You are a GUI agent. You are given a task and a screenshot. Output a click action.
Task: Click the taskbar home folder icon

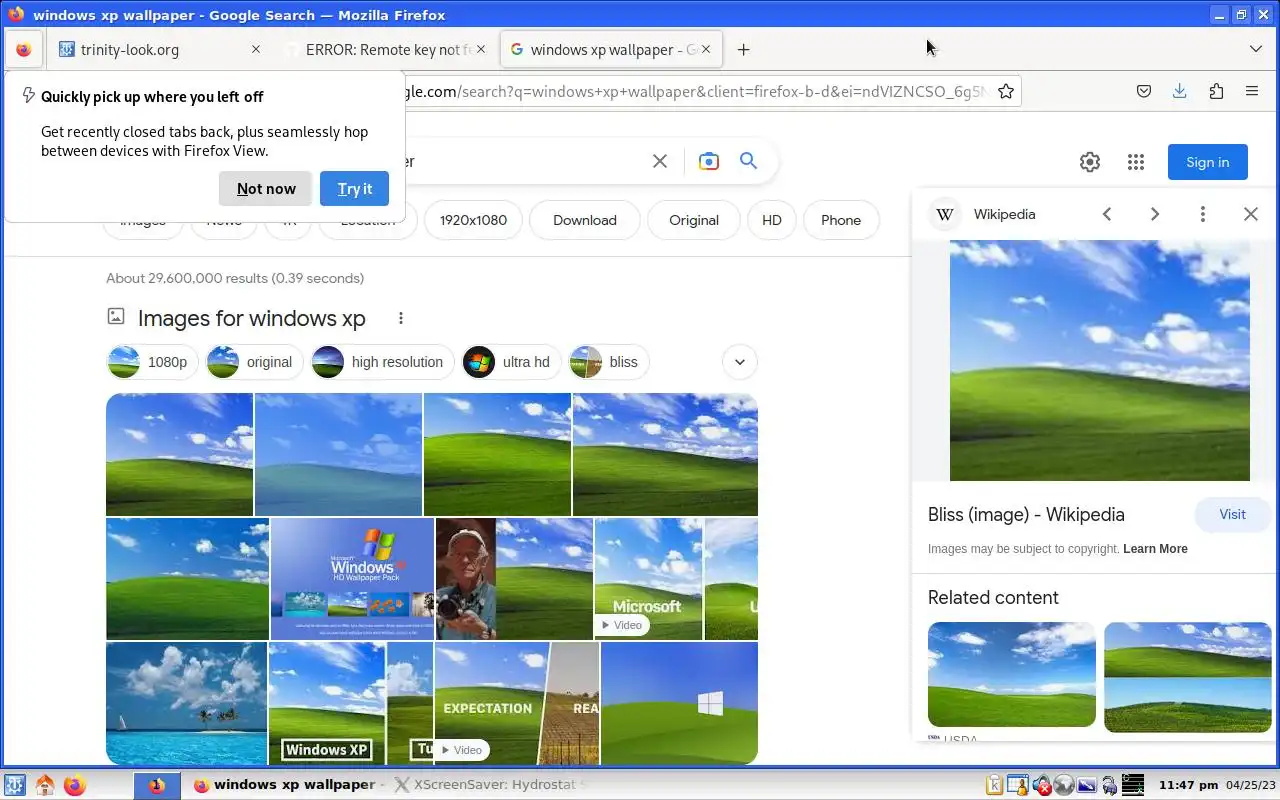[45, 785]
